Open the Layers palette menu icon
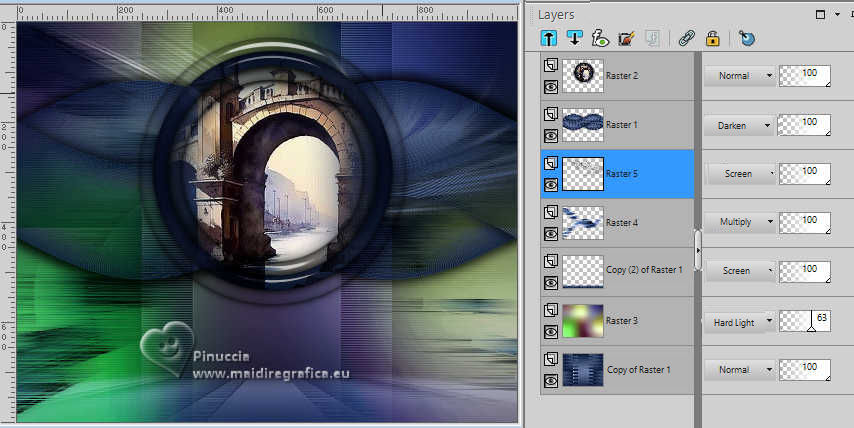 pos(820,15)
